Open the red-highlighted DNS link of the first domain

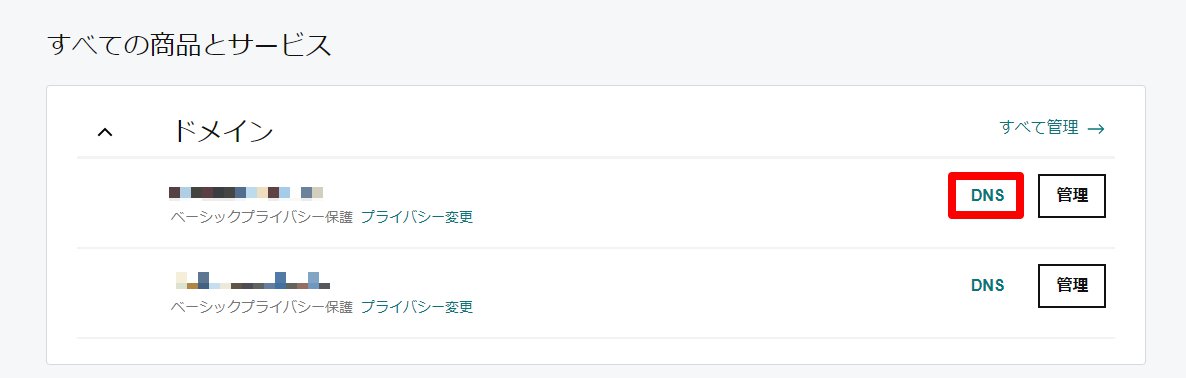[x=987, y=196]
